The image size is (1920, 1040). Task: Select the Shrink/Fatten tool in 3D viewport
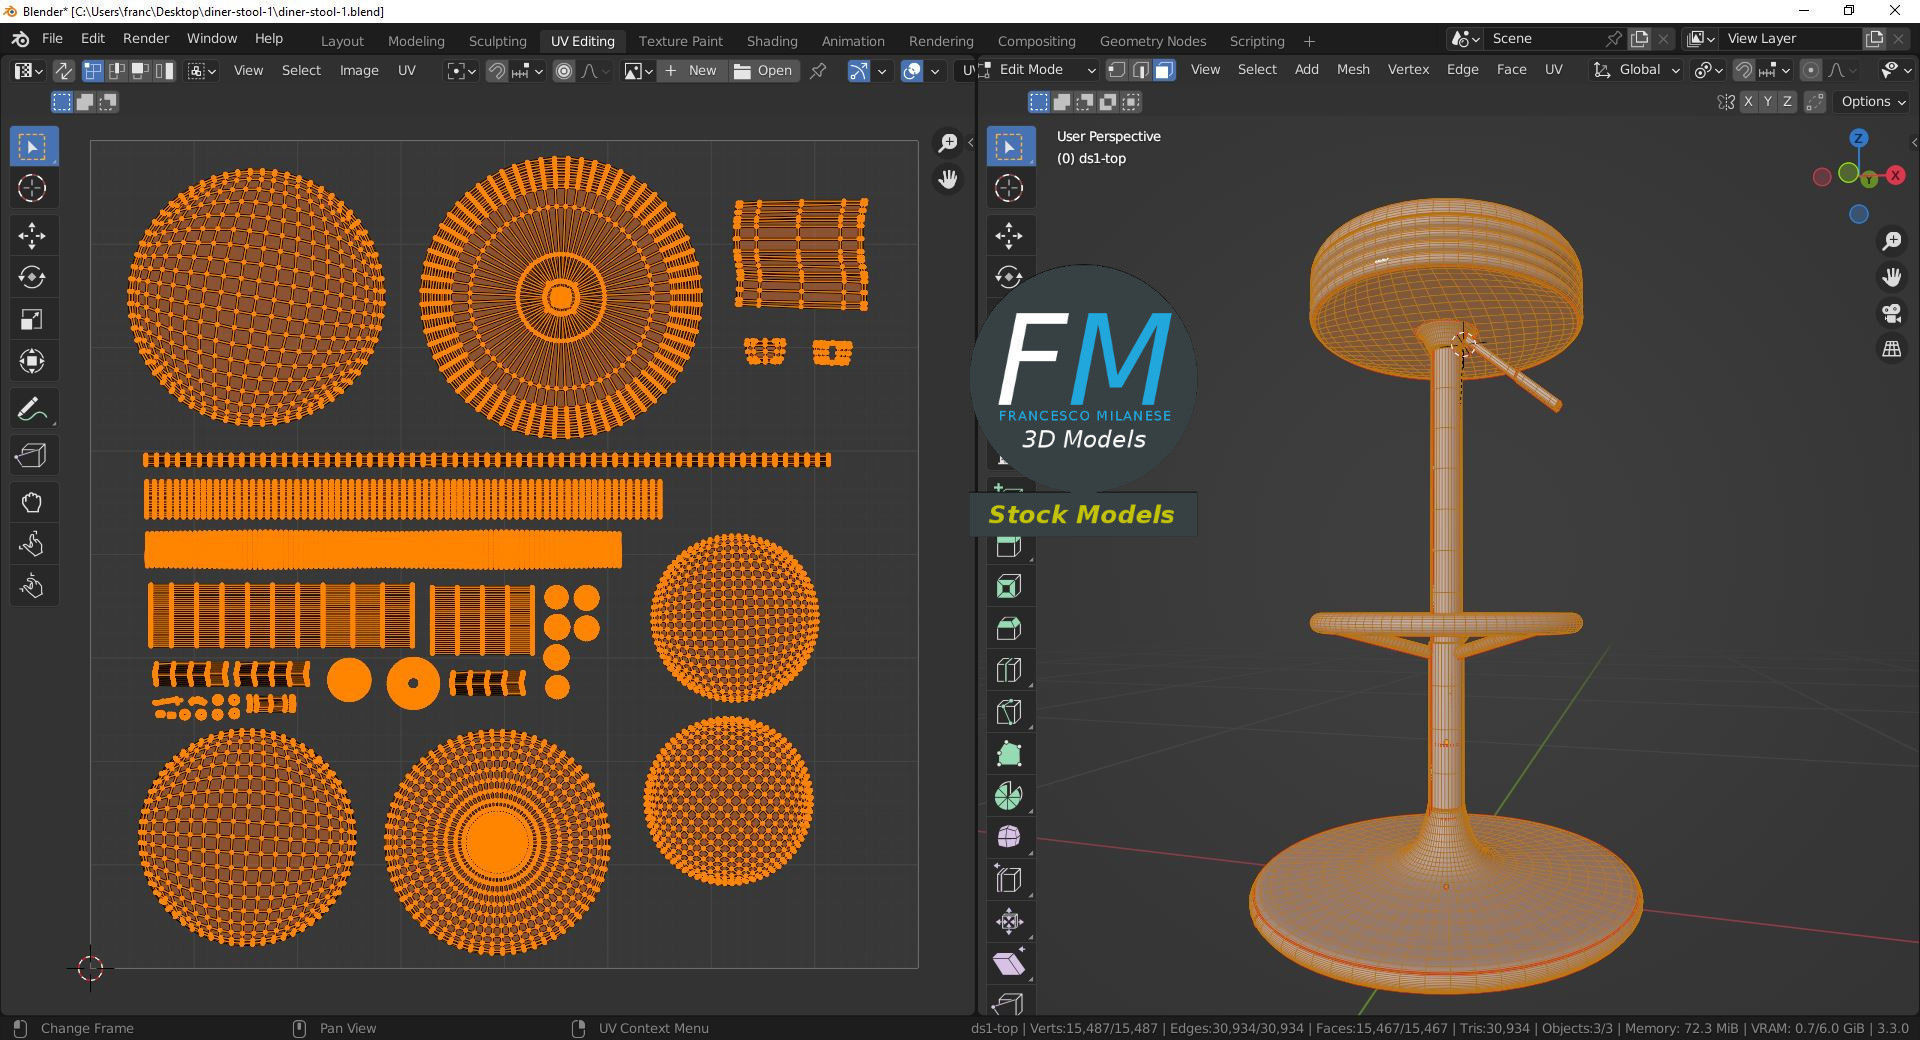click(1009, 921)
